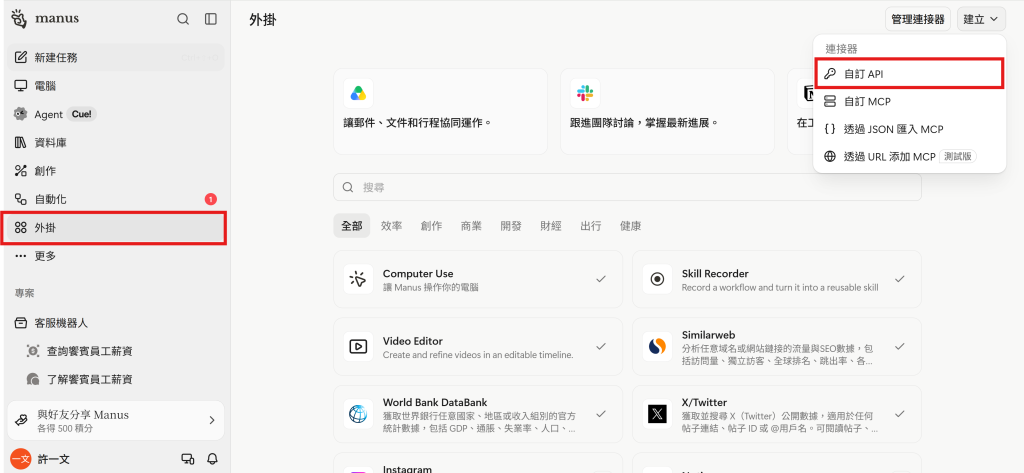Toggle the X/Twitter checkmark
The image size is (1024, 473).
[899, 414]
